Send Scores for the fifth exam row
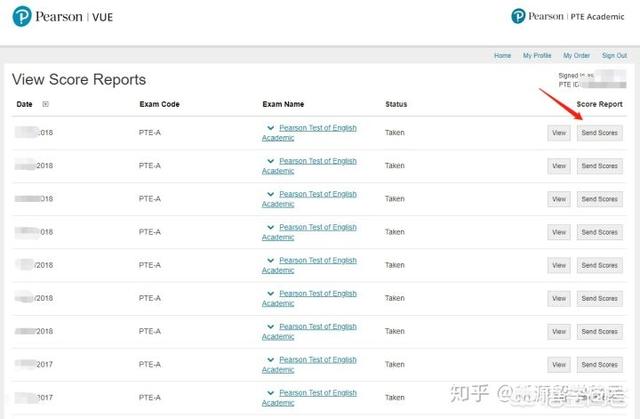640x419 pixels. 600,265
